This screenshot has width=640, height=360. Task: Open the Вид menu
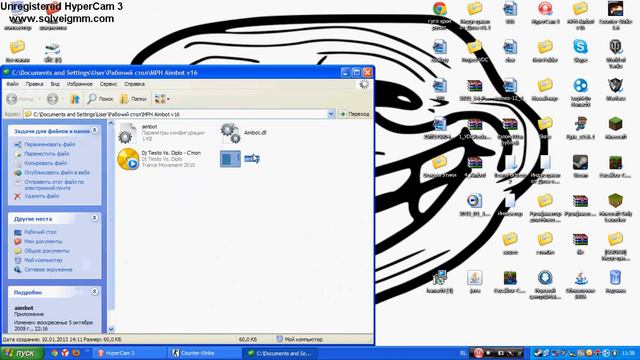tap(55, 84)
